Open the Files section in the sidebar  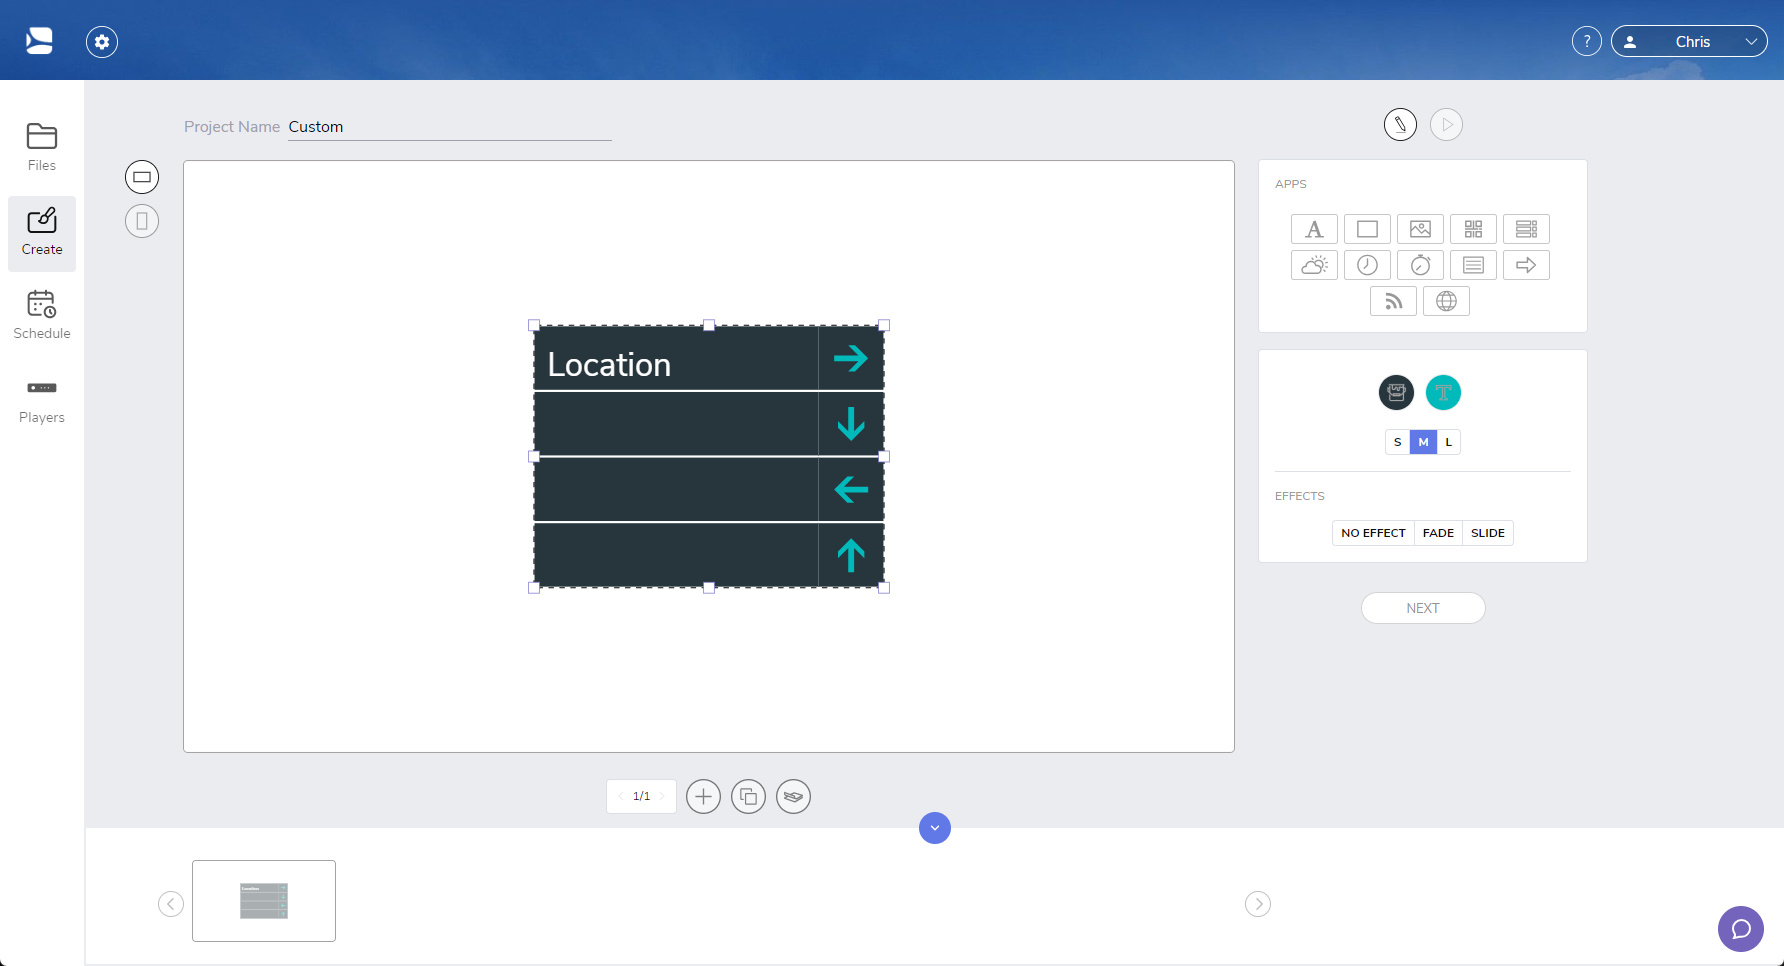[41, 146]
